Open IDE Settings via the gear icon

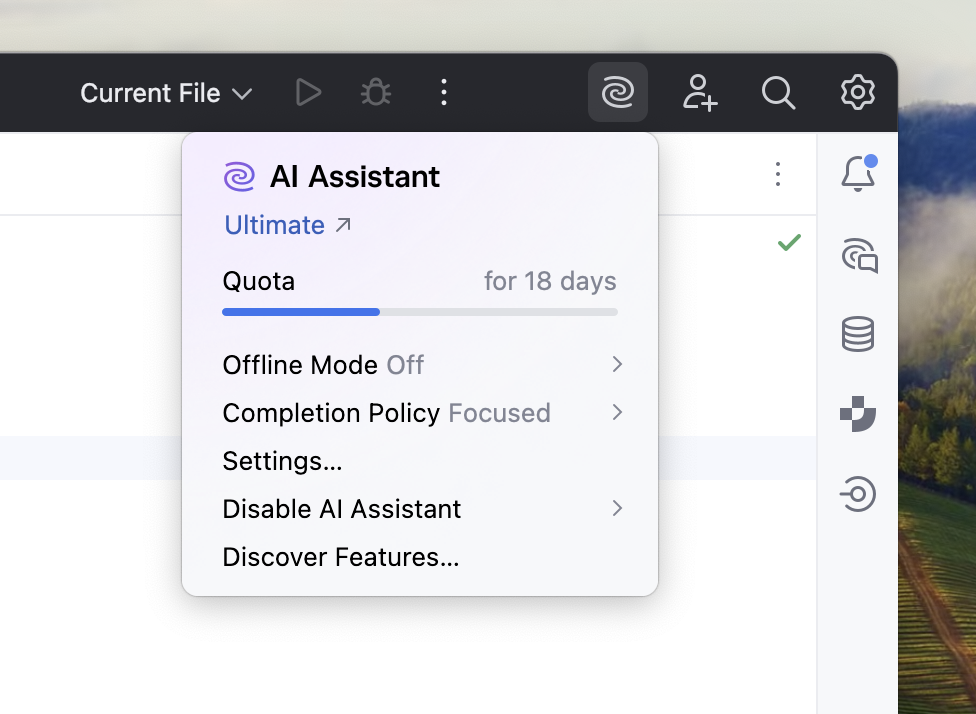pyautogui.click(x=857, y=92)
